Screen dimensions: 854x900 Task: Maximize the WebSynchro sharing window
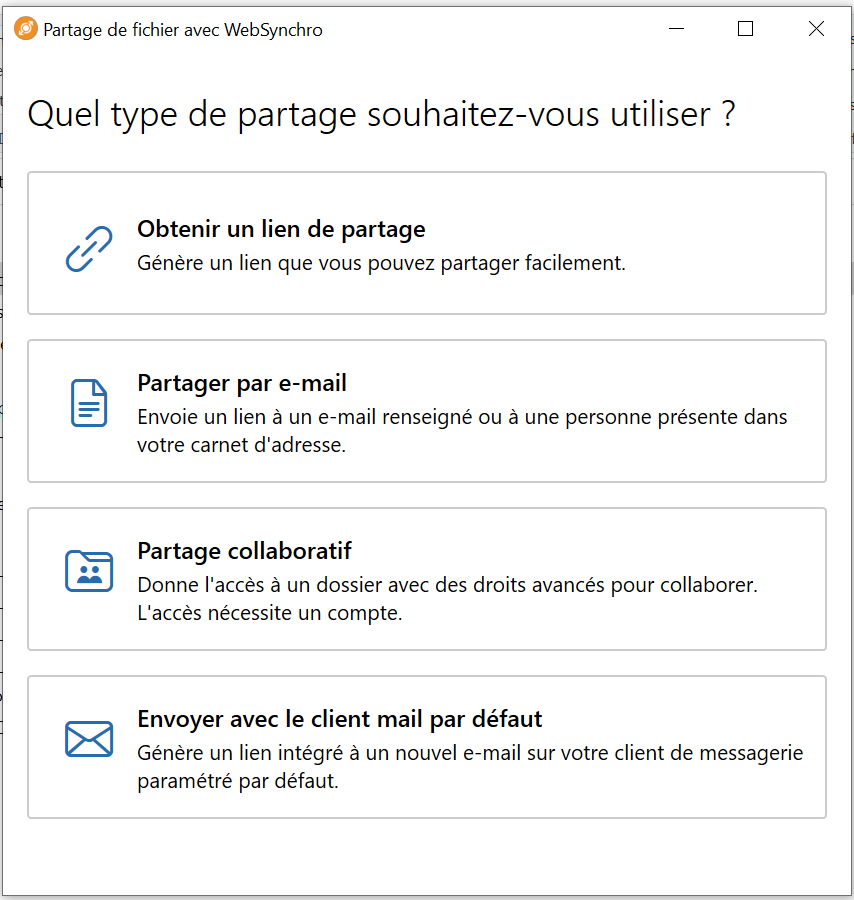point(746,29)
